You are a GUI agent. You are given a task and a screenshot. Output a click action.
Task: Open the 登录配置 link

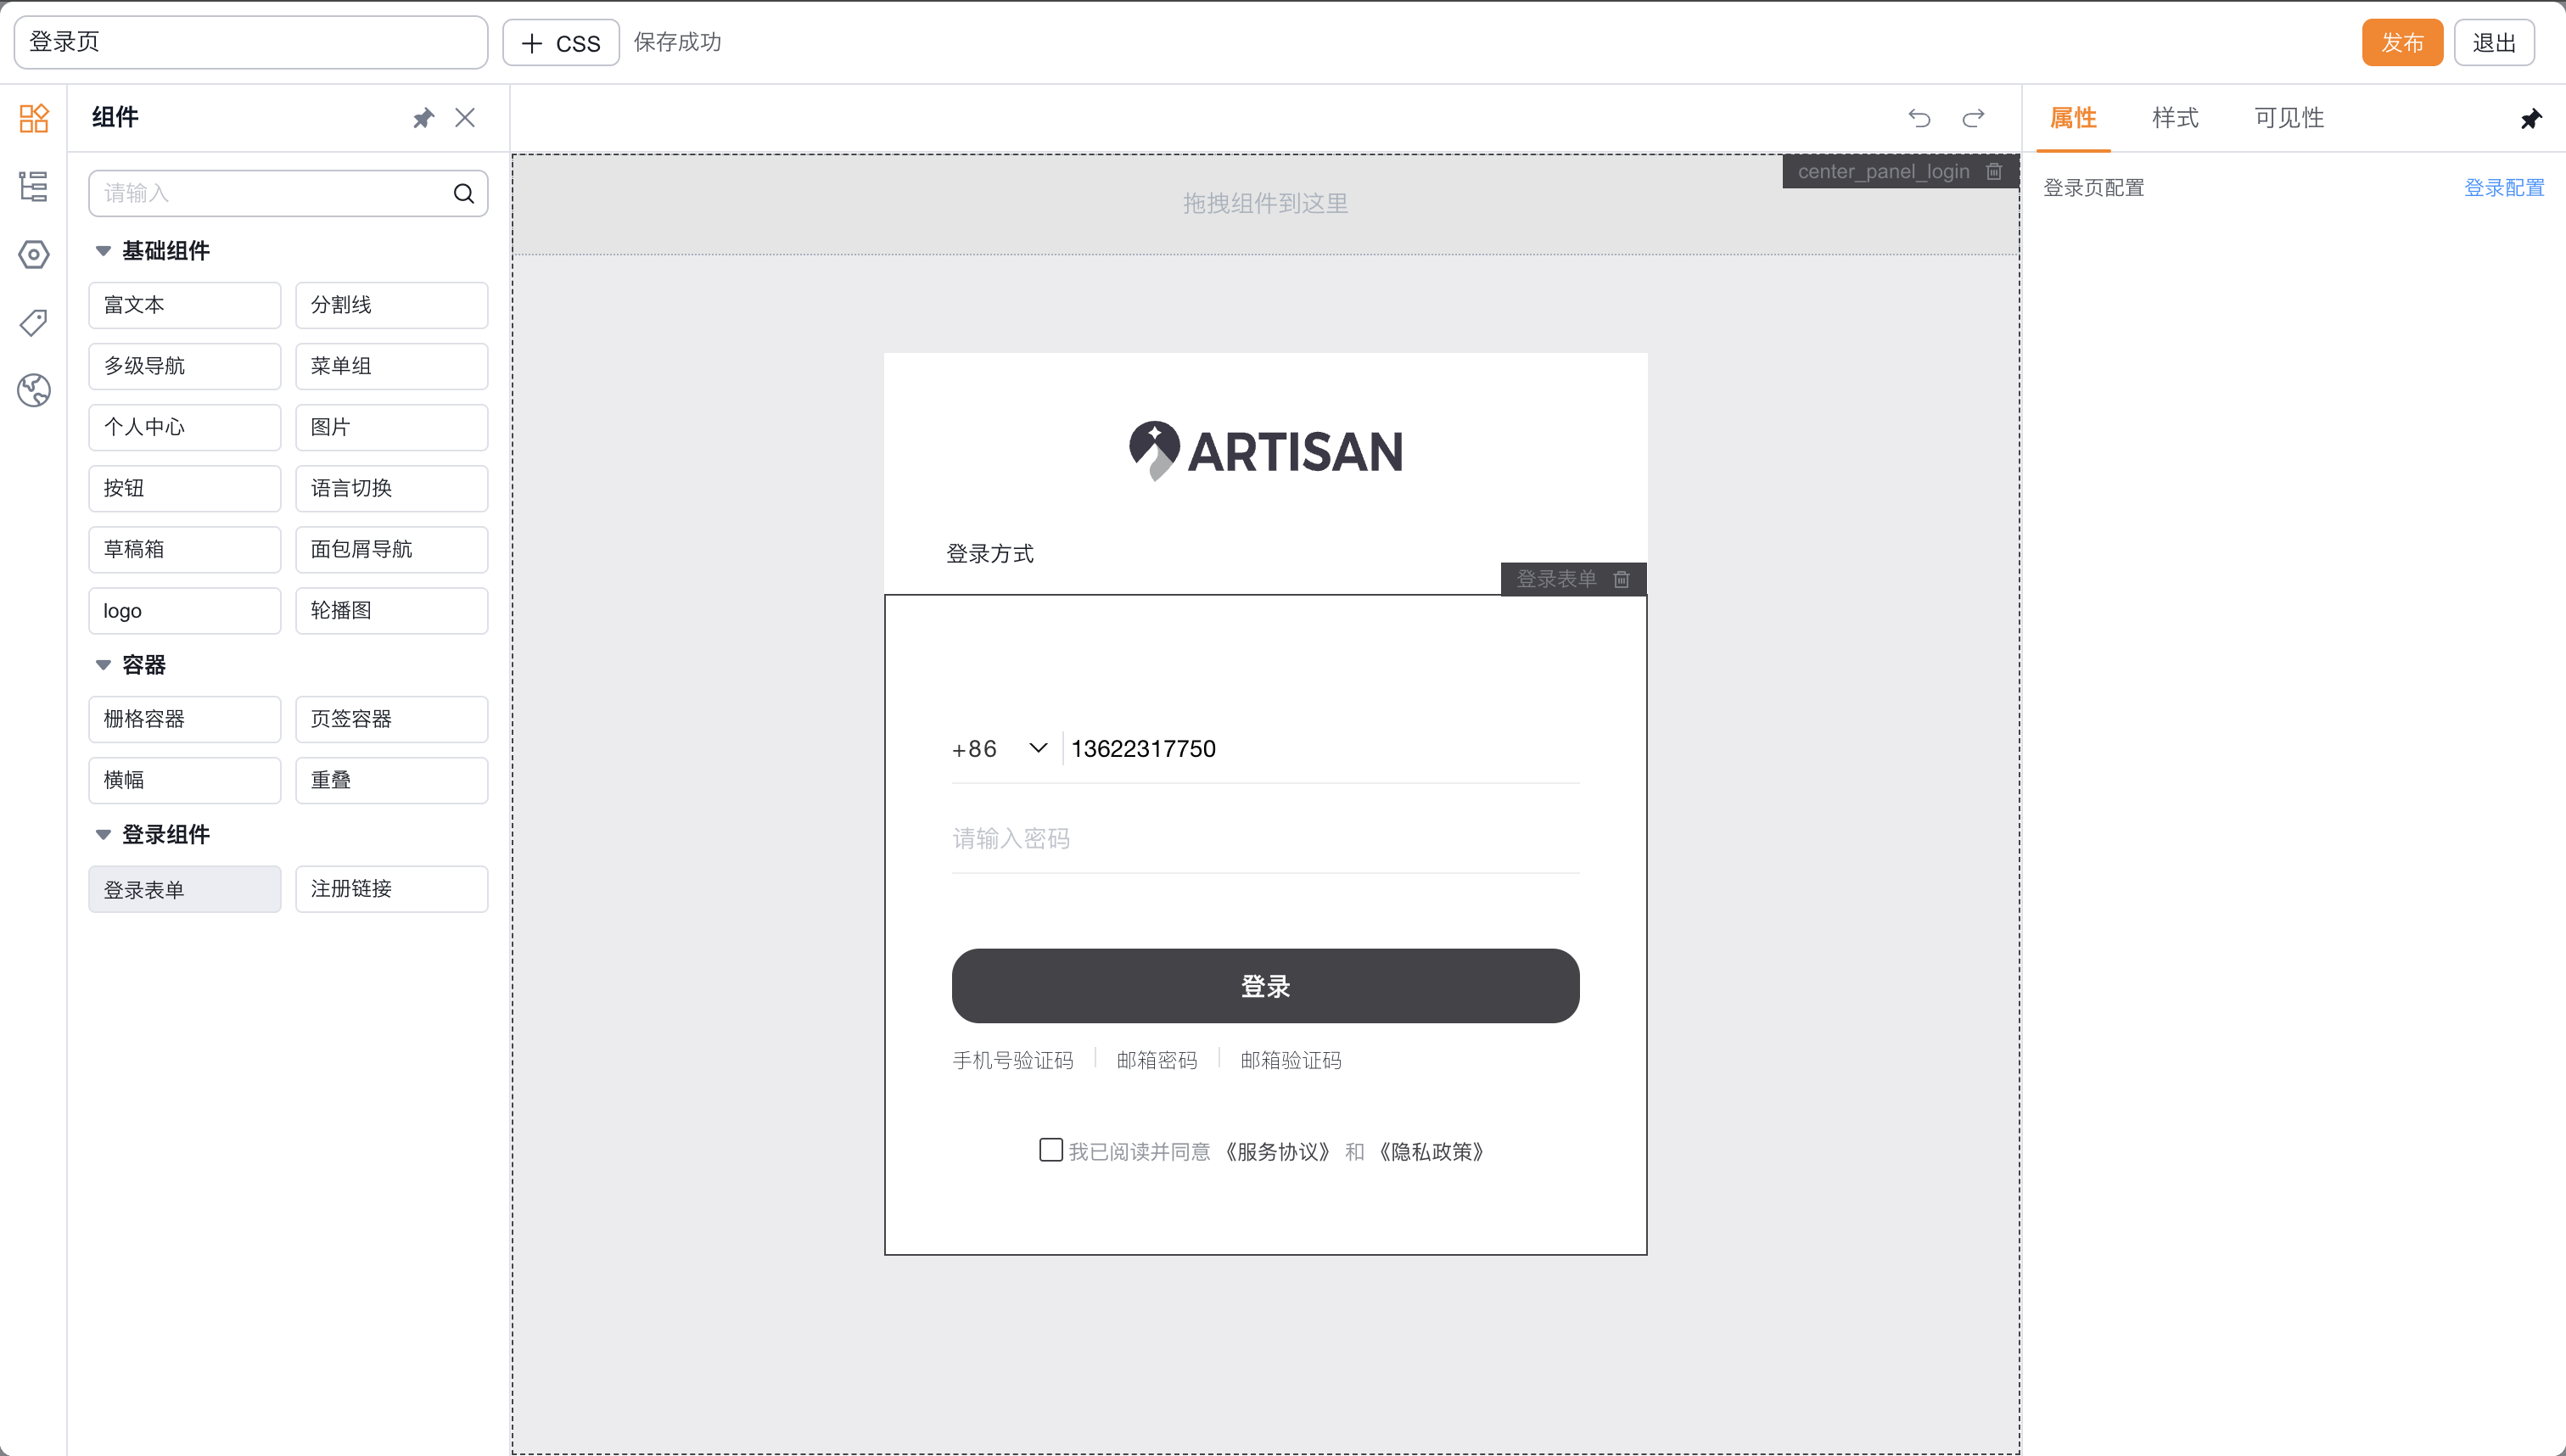point(2503,188)
